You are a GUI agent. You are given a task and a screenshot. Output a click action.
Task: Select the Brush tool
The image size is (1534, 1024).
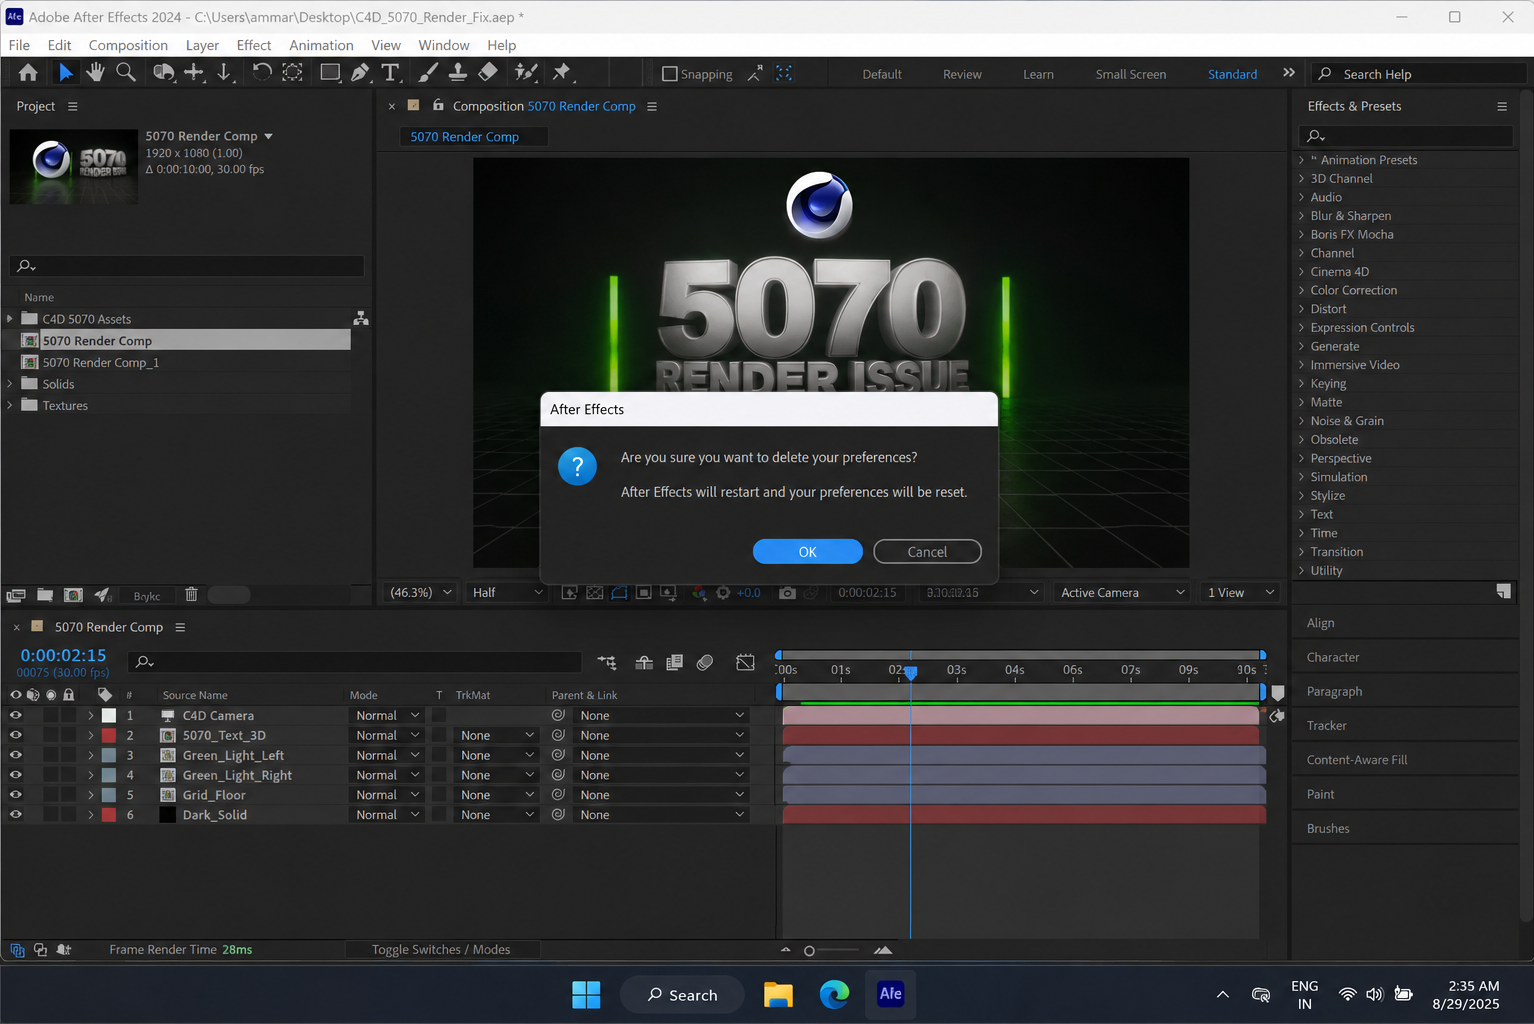pos(428,72)
